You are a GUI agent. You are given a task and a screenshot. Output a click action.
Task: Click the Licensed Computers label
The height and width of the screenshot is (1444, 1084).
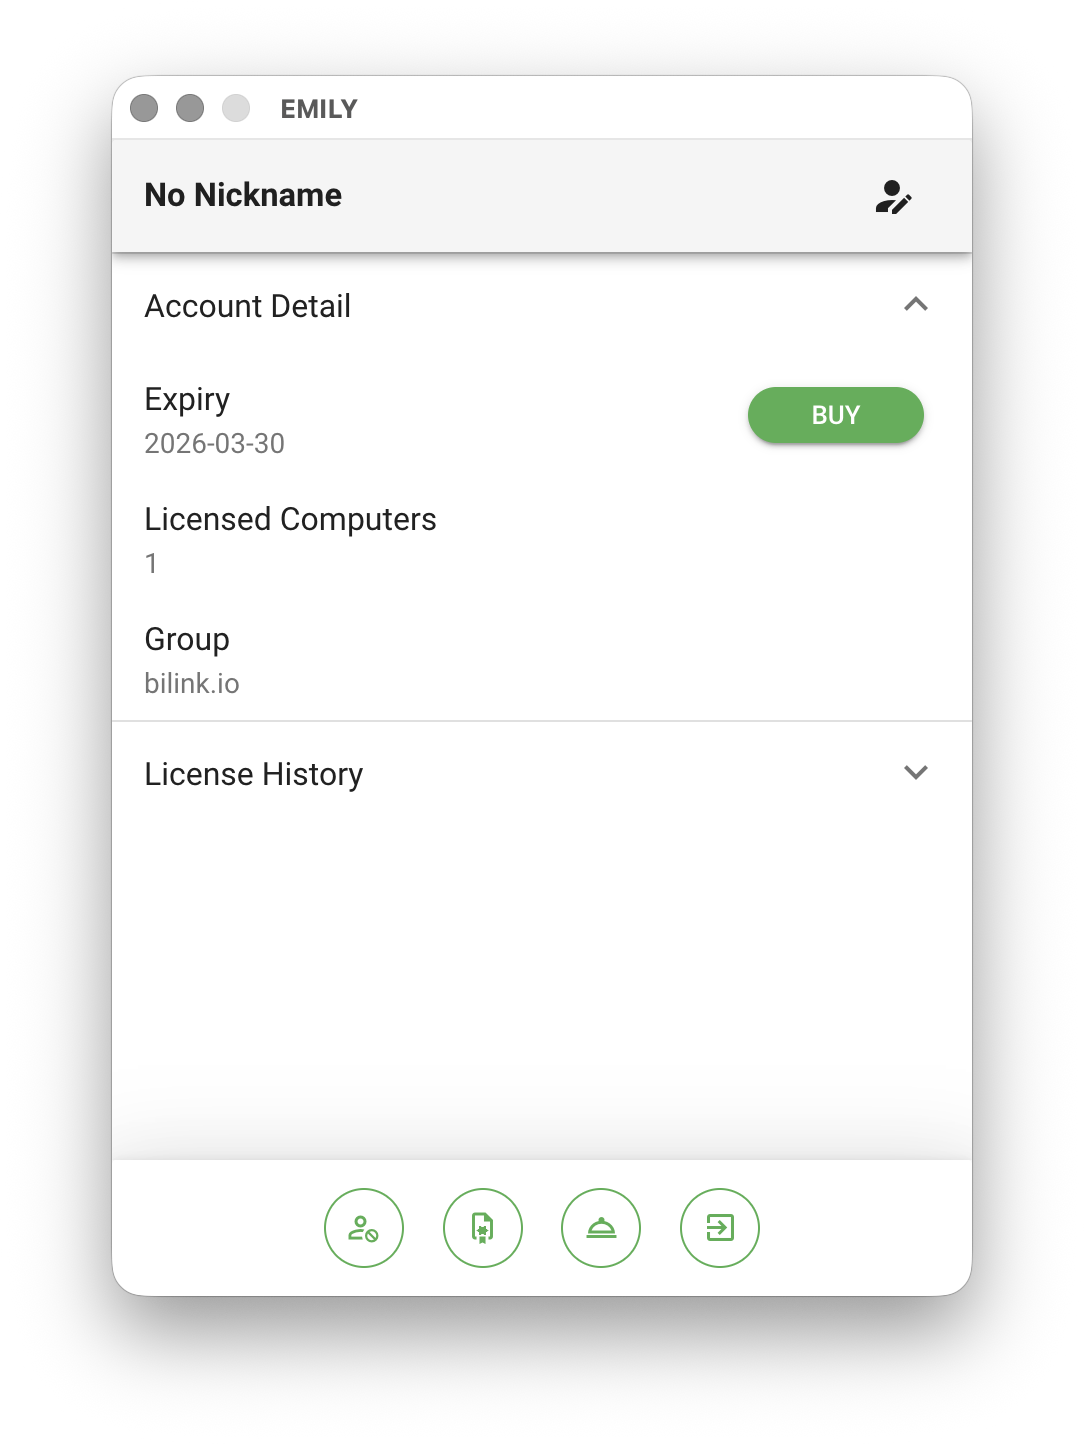[291, 519]
